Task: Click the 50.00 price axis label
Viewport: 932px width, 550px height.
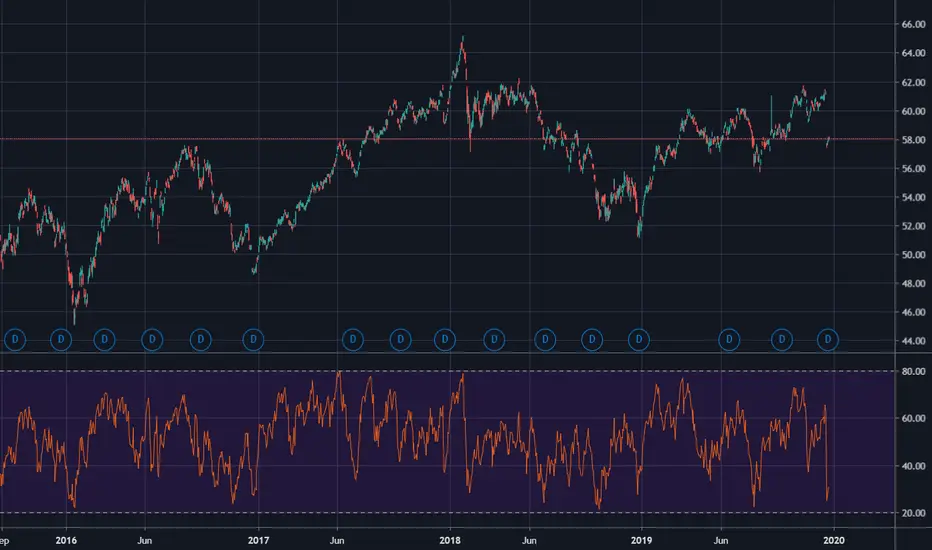Action: tap(913, 254)
